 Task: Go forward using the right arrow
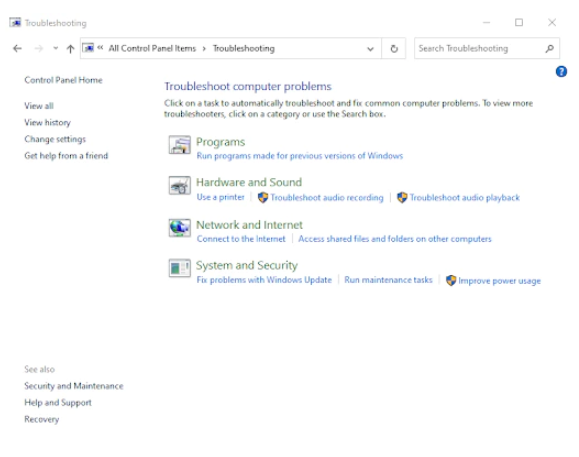point(38,48)
